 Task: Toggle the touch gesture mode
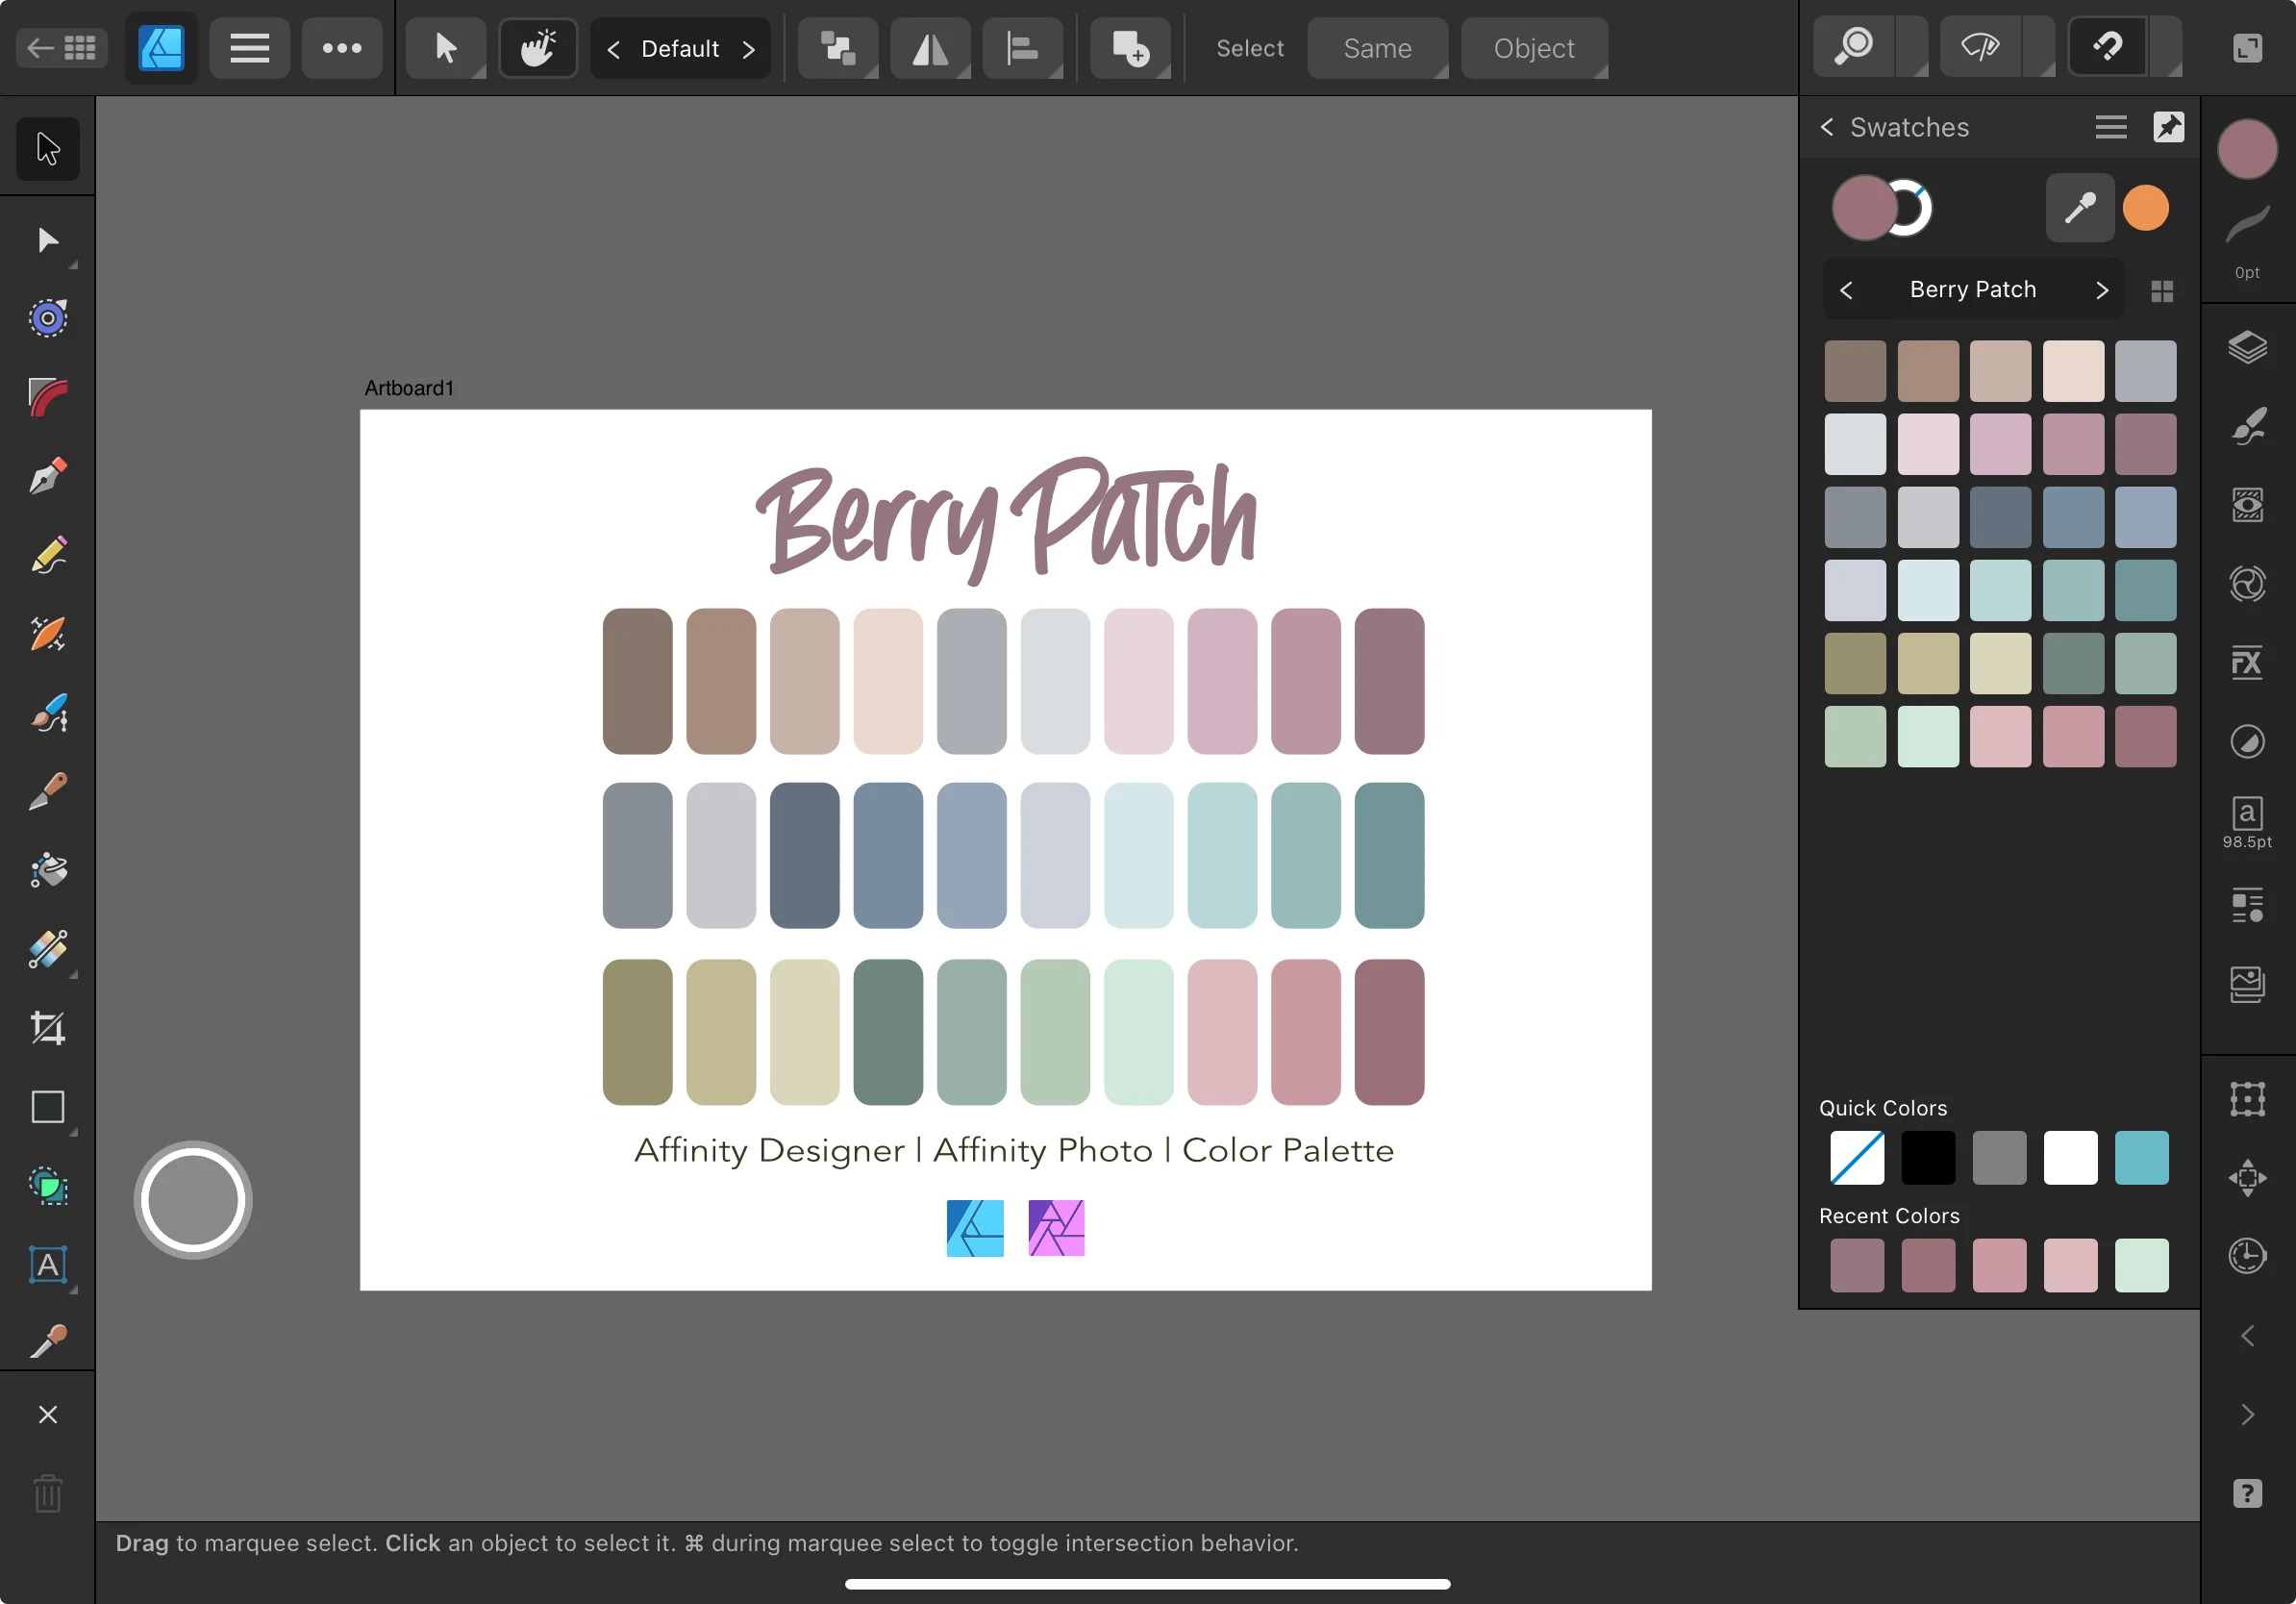538,47
